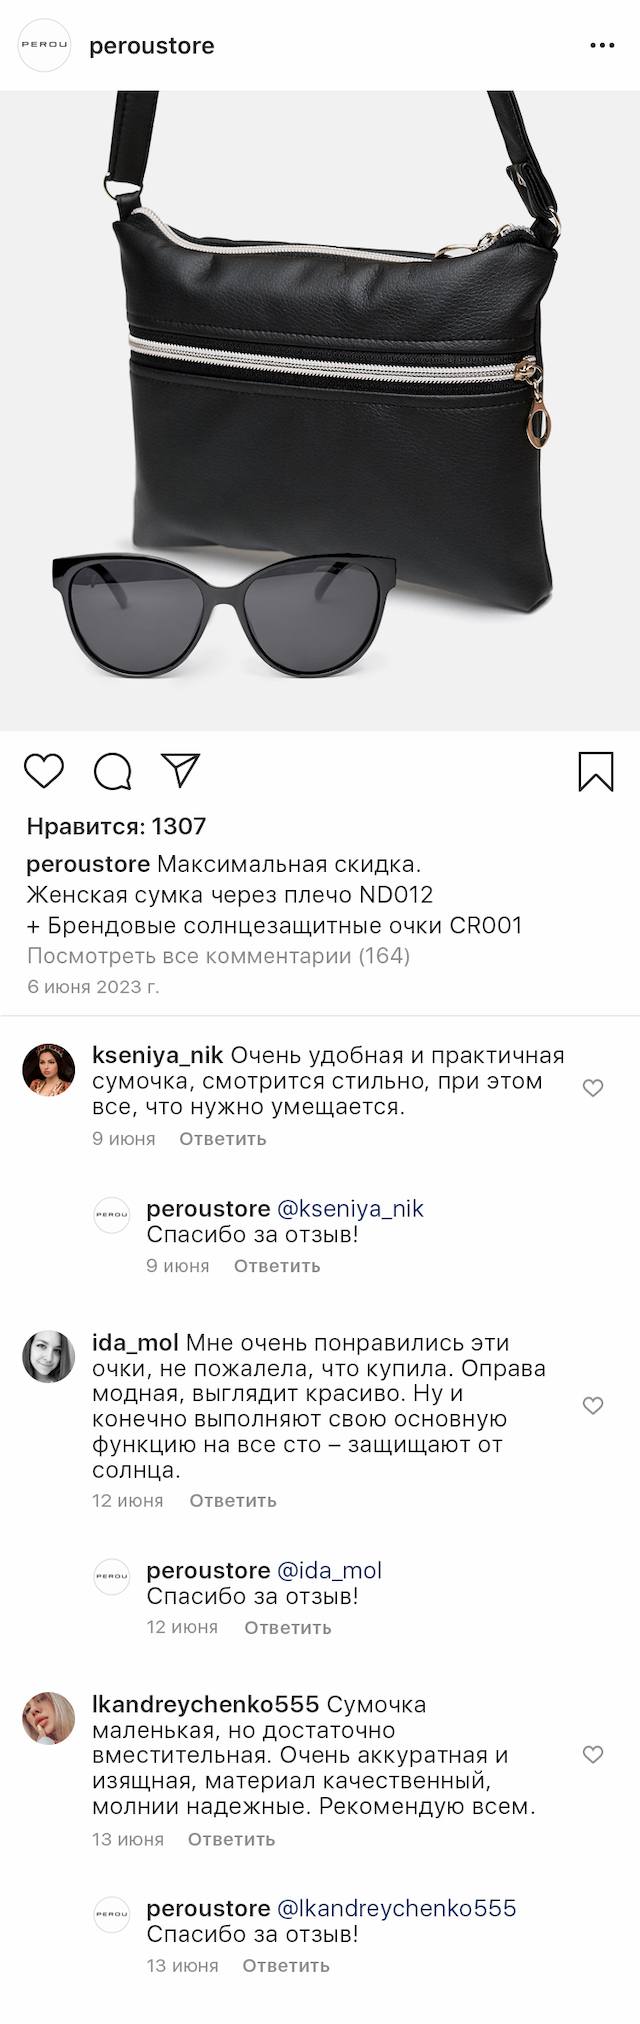This screenshot has height=2024, width=640.
Task: Like kseniya_nik's comment
Action: (593, 1088)
